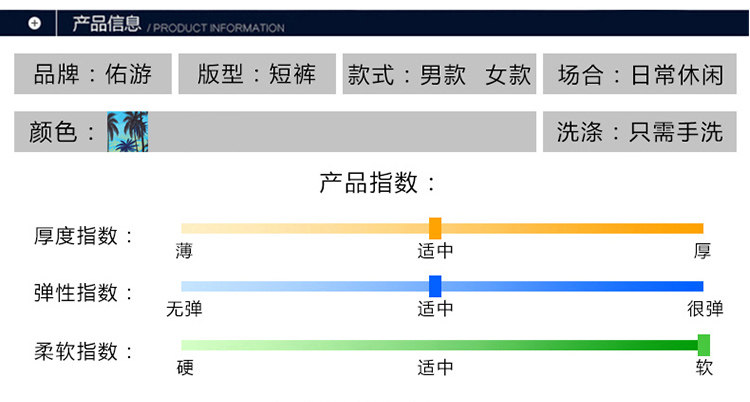The width and height of the screenshot is (750, 402).
Task: Click the 场合：日常休闲 occasion box
Action: point(639,75)
